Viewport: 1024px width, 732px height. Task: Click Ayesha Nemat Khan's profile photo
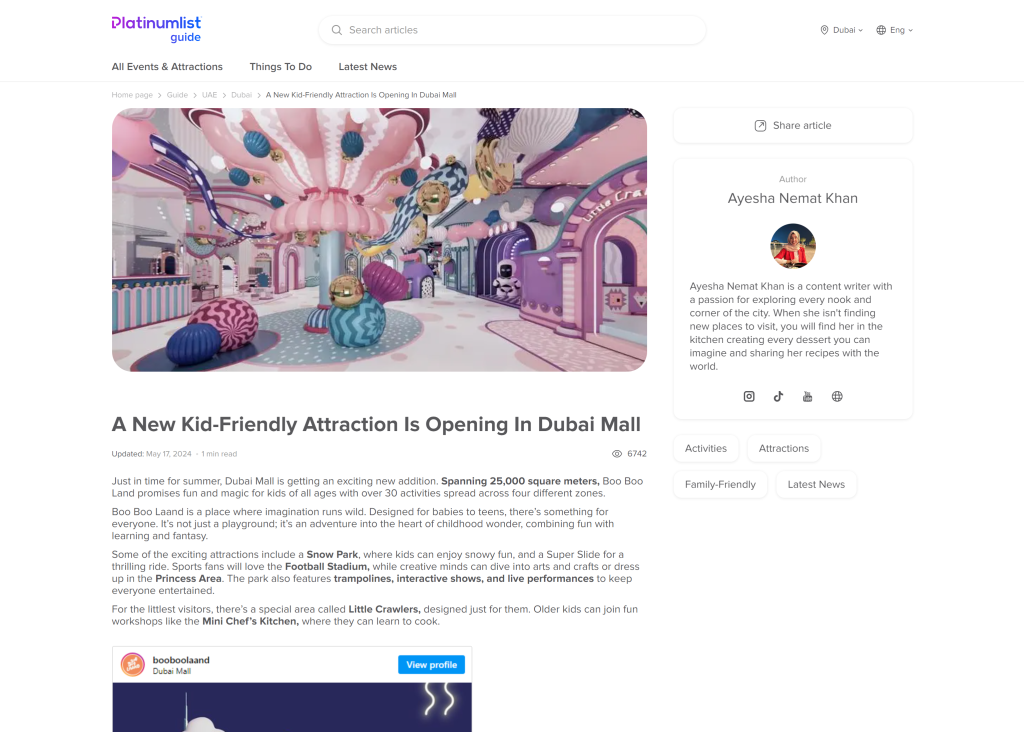click(793, 246)
